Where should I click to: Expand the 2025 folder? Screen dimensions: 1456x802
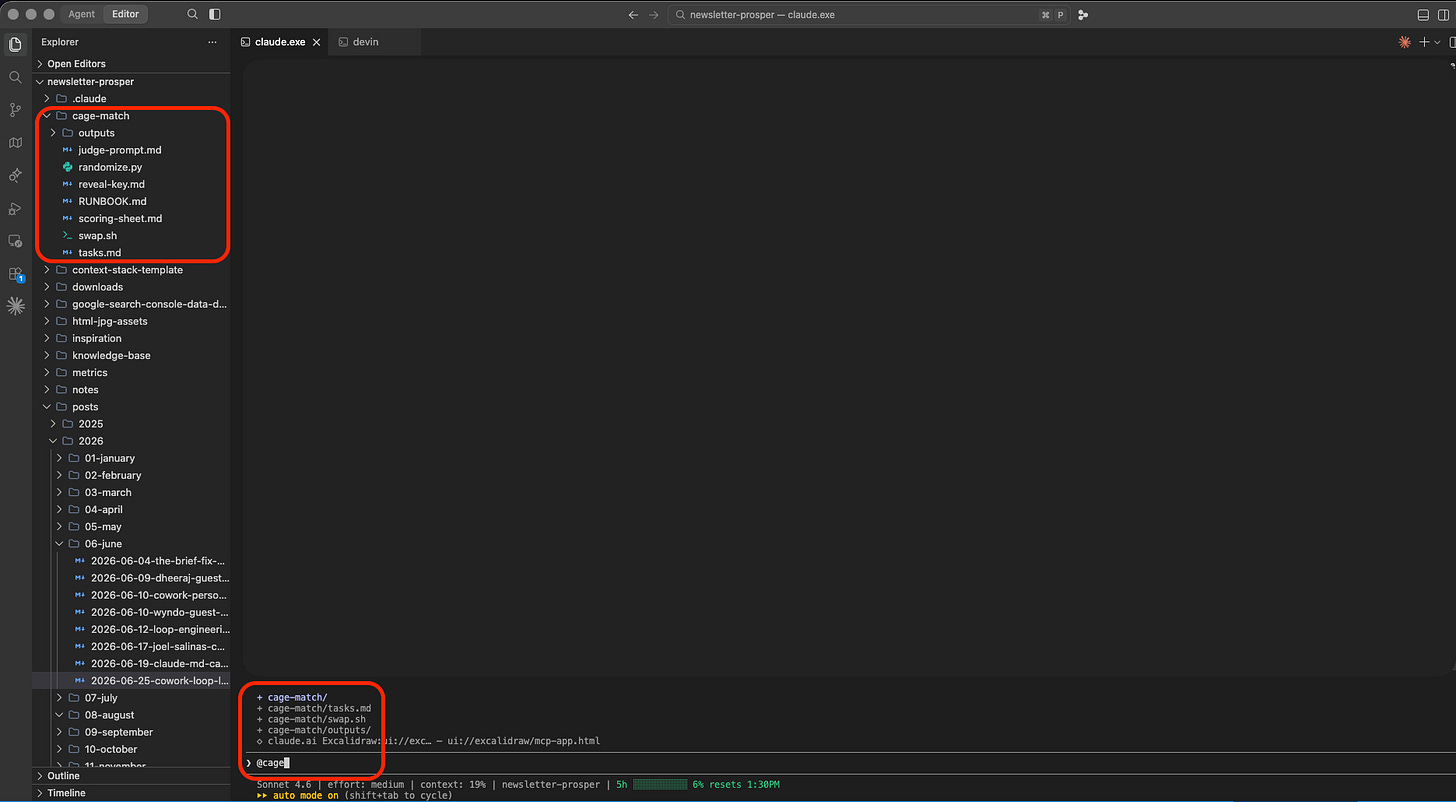[131, 423]
